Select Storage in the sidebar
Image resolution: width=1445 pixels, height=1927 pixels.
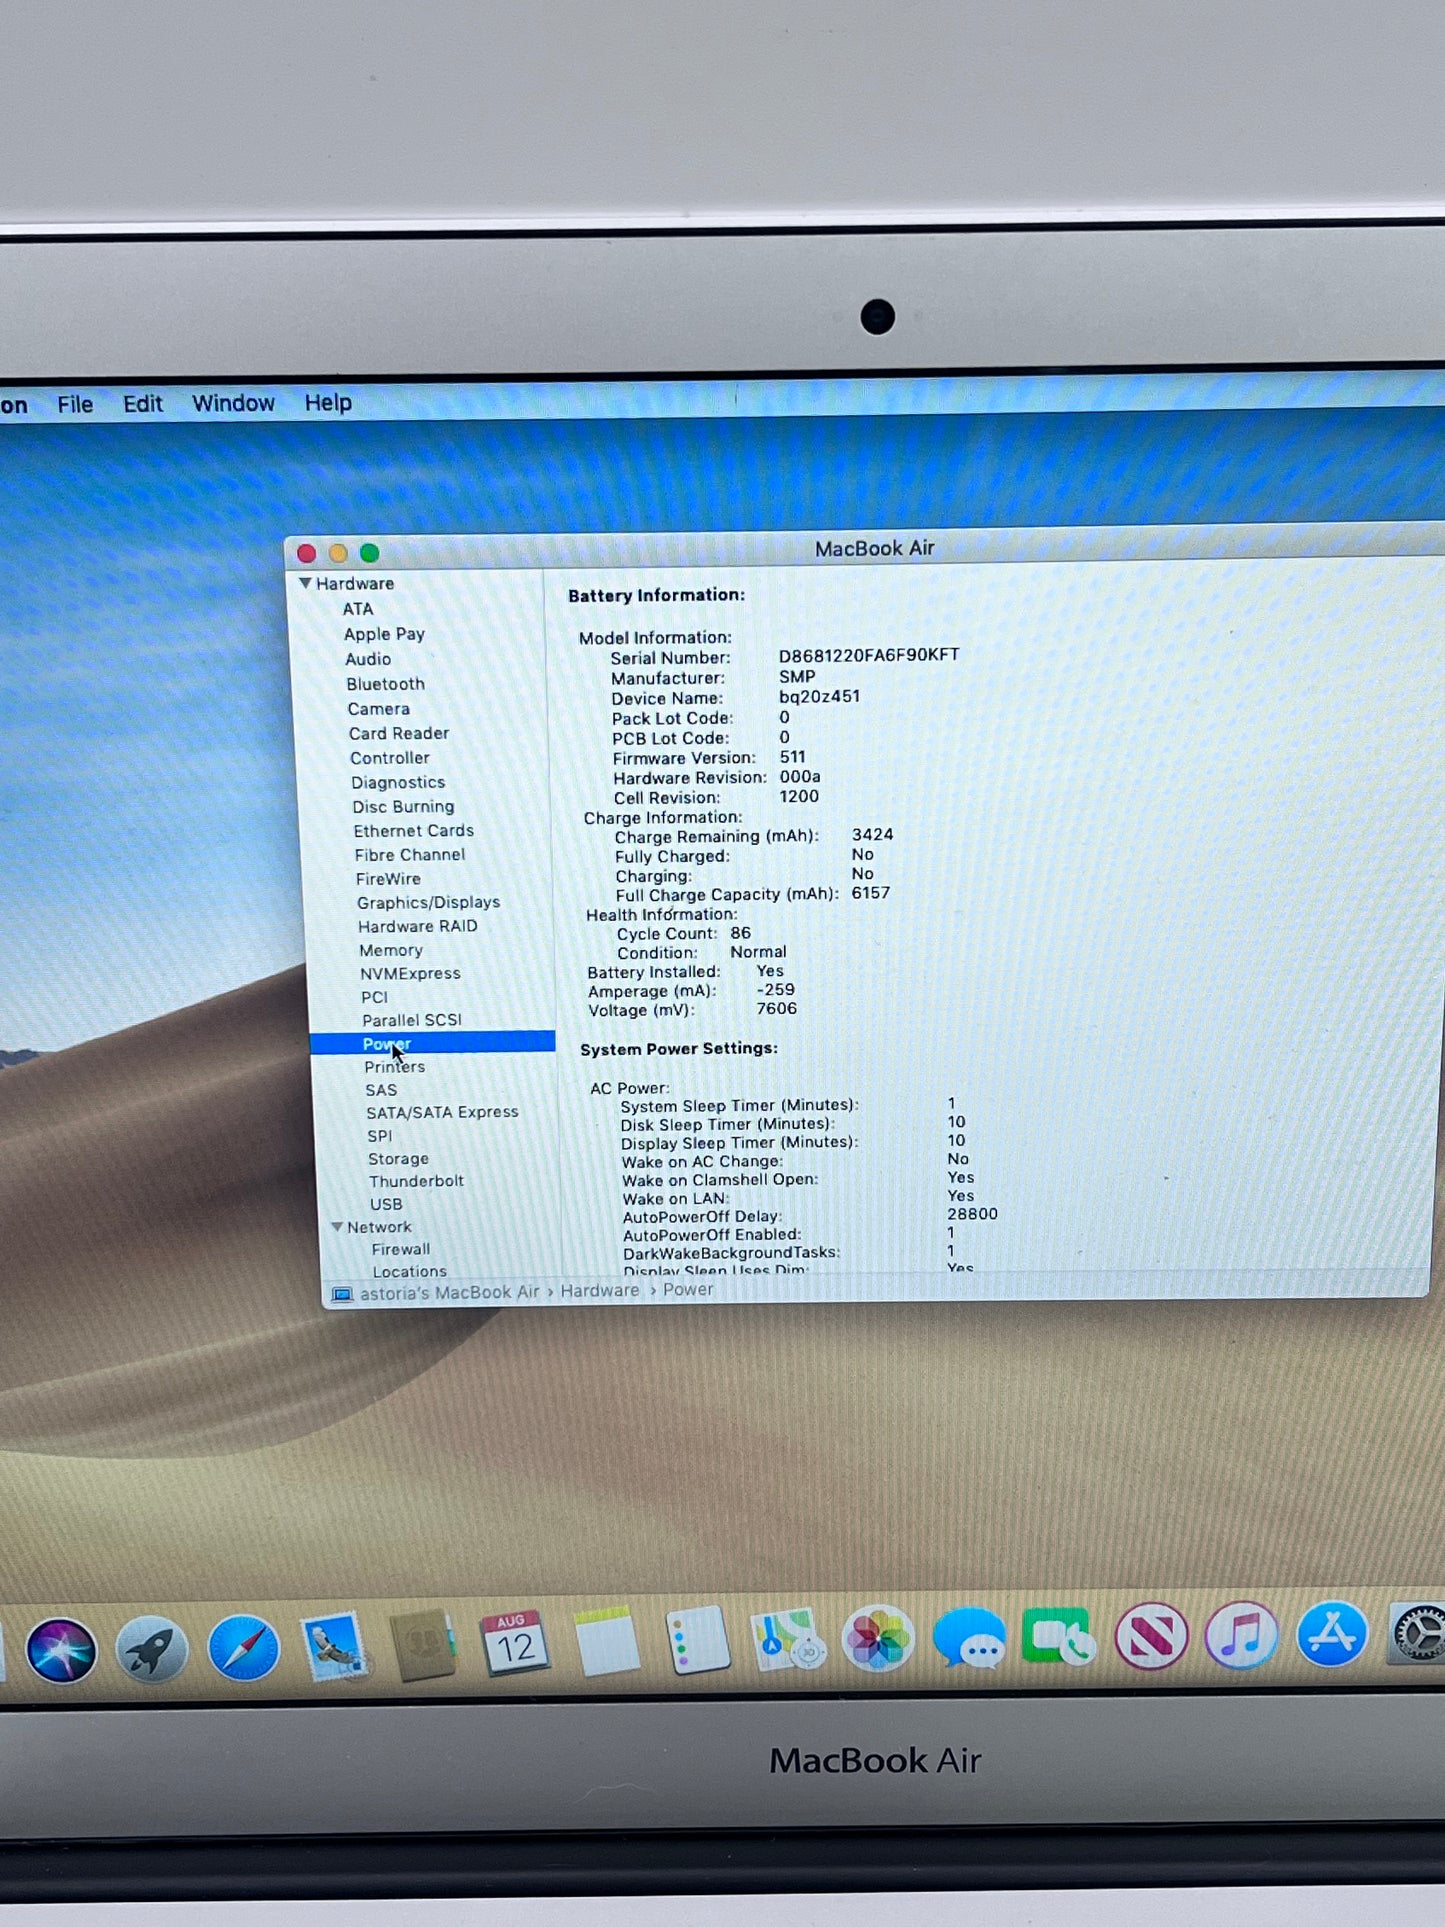(398, 1159)
